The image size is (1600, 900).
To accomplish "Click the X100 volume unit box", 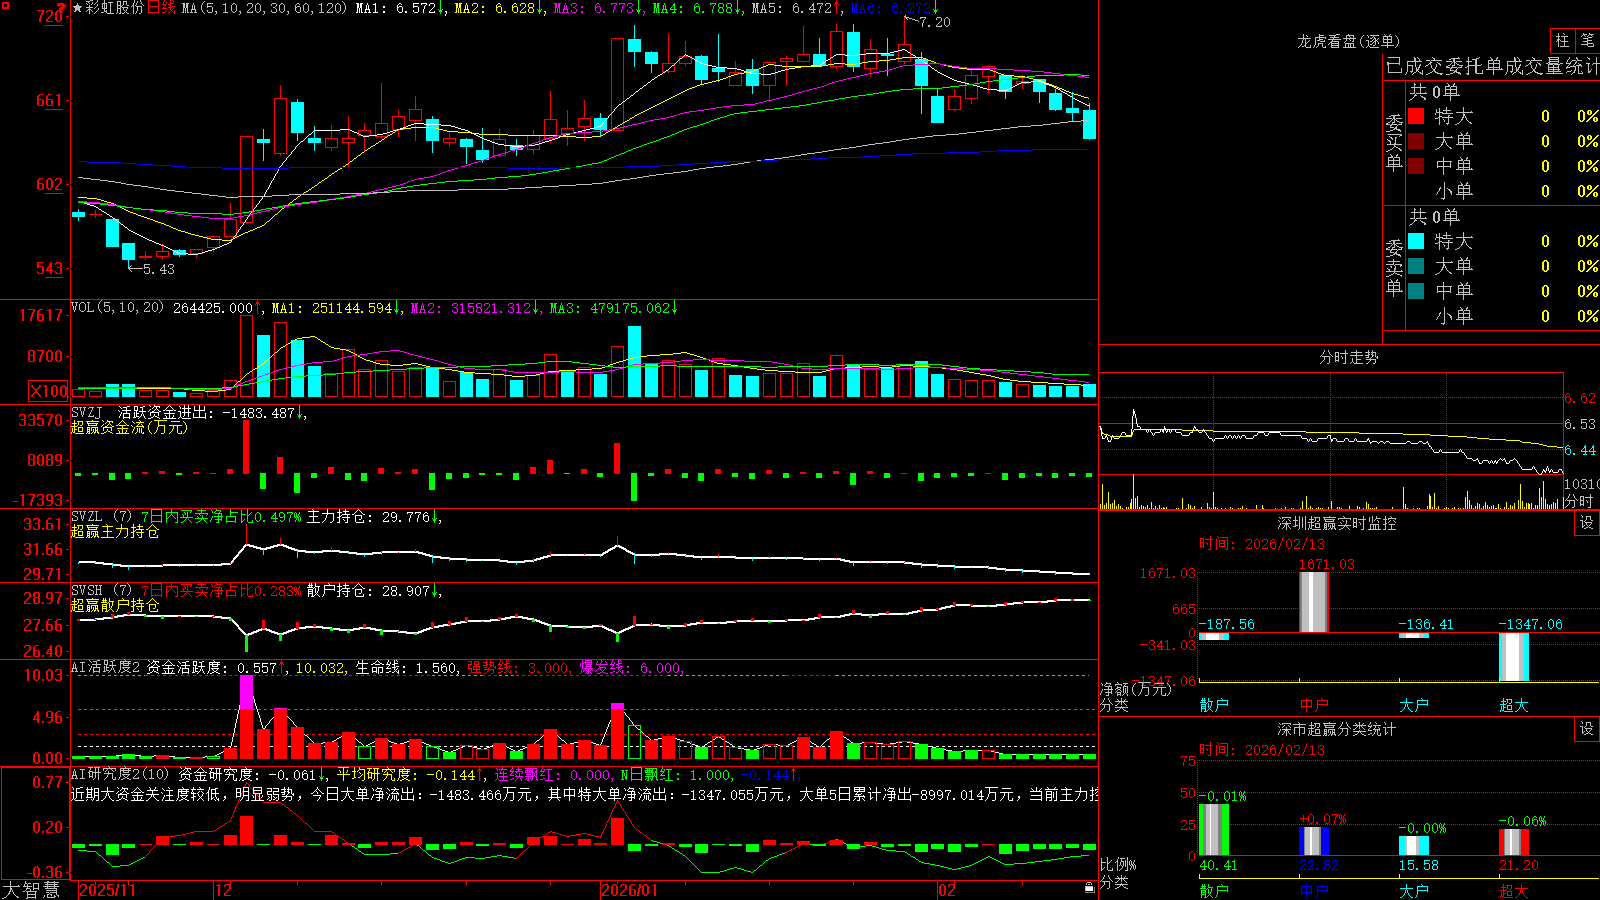I will click(x=49, y=391).
